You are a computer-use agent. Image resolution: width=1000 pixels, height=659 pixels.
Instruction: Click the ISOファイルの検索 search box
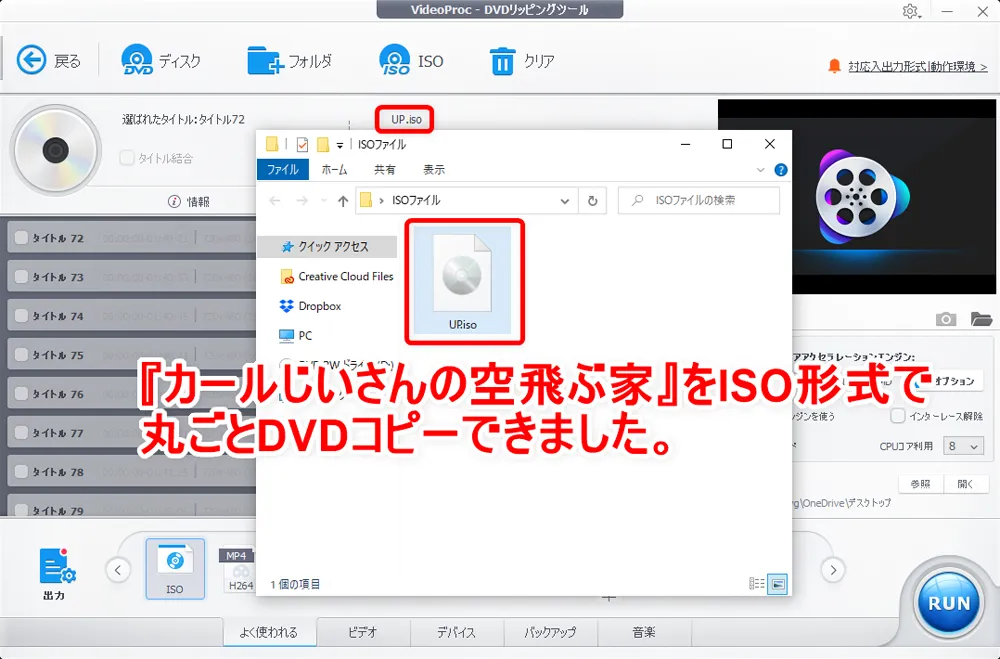(699, 200)
